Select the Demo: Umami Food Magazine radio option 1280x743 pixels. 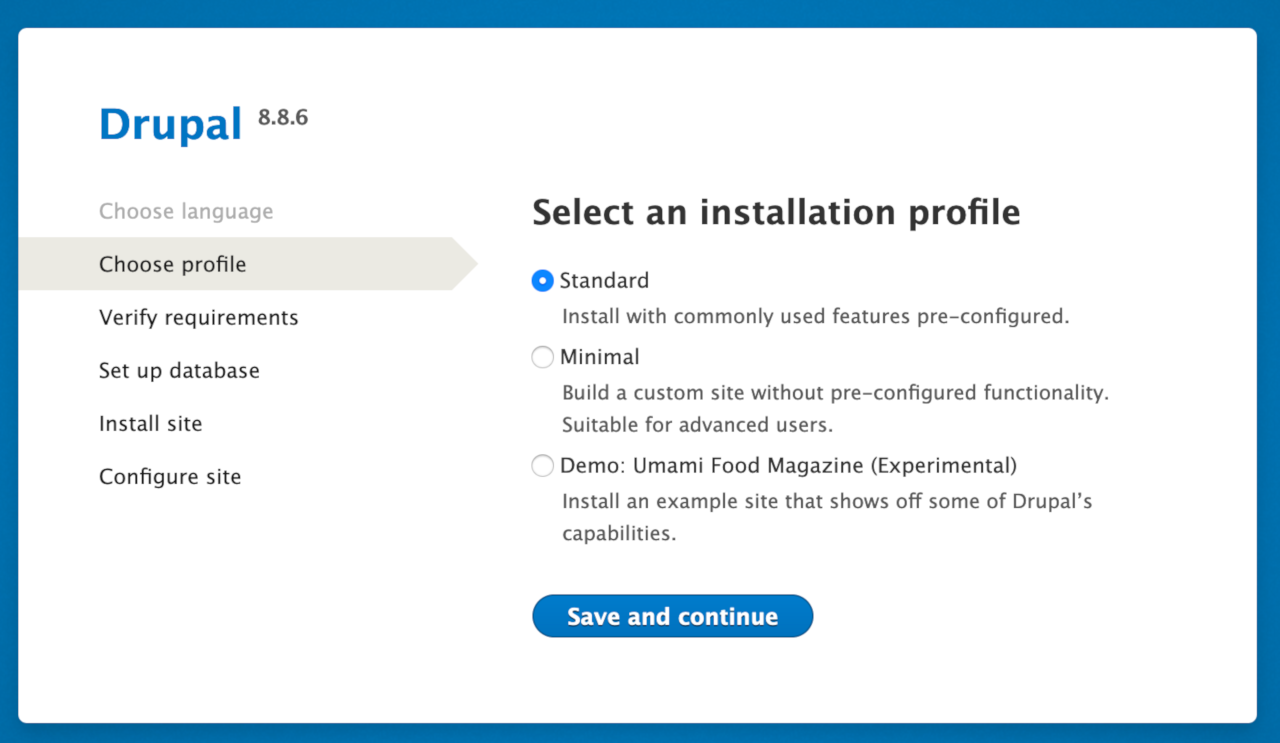click(x=541, y=465)
